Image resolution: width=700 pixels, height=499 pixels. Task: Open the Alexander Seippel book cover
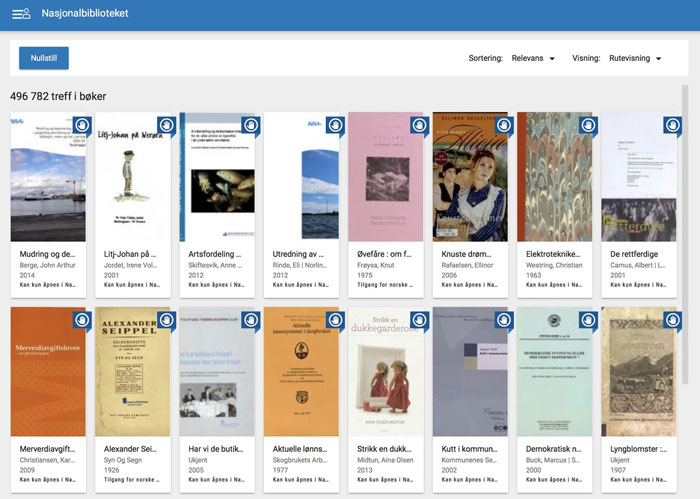coord(133,371)
